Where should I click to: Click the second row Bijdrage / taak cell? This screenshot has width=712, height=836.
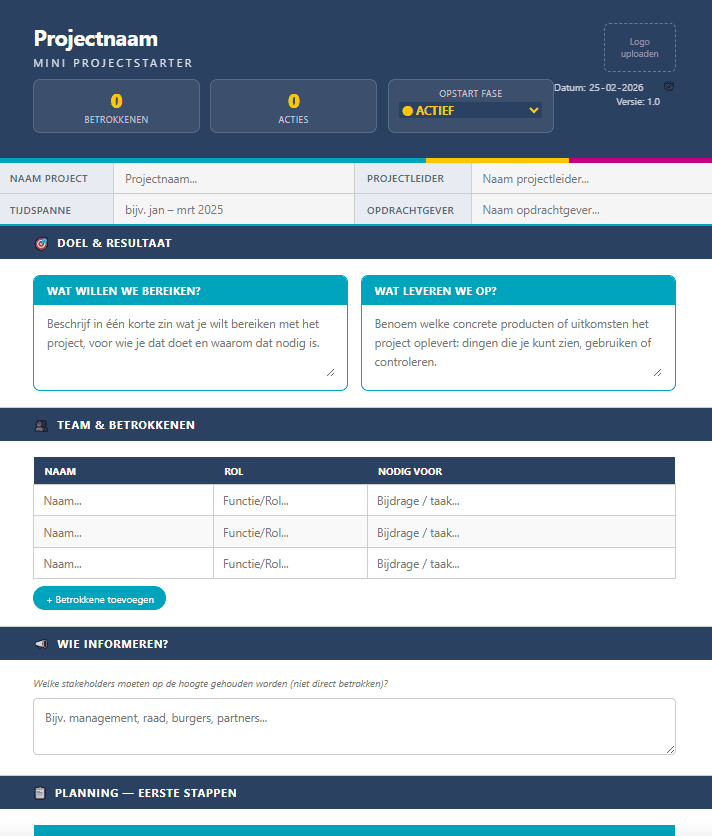521,532
